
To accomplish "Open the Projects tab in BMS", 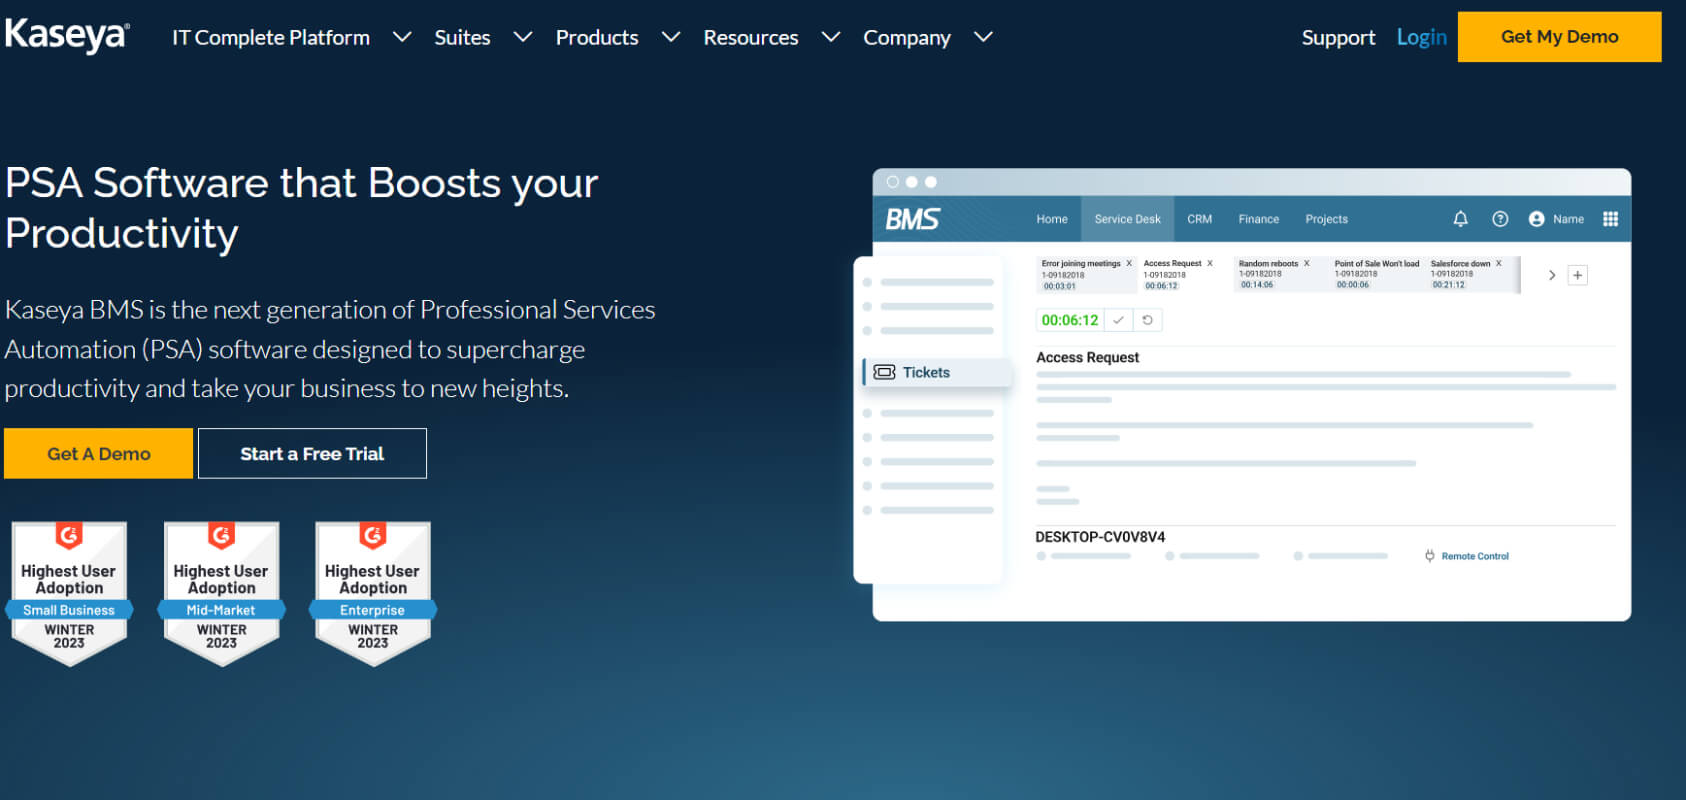I will 1326,219.
